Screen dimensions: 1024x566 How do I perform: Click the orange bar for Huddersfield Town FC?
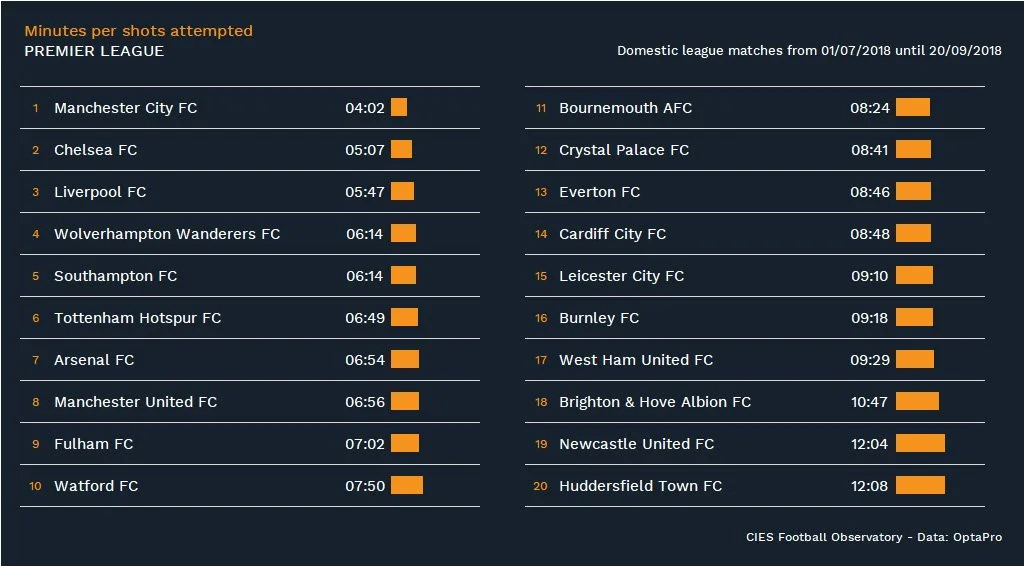(x=920, y=486)
